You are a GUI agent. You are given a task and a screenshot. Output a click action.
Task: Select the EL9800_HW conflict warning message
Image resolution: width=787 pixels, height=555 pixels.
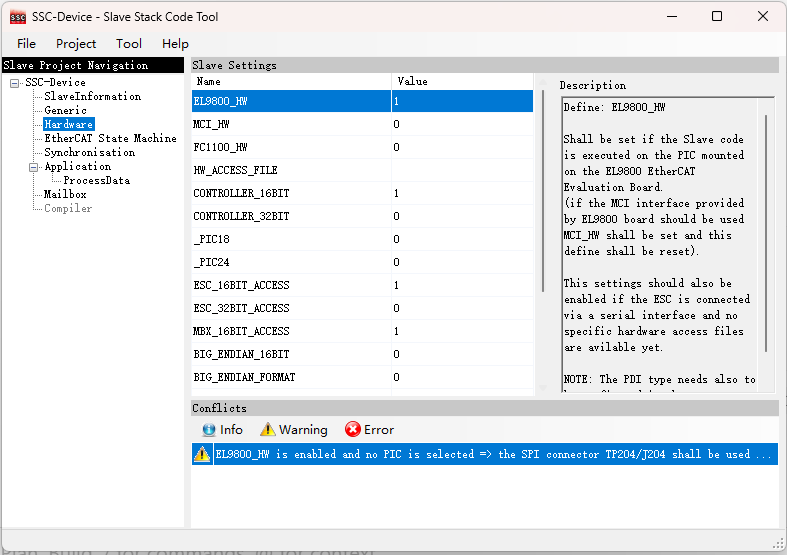[496, 454]
